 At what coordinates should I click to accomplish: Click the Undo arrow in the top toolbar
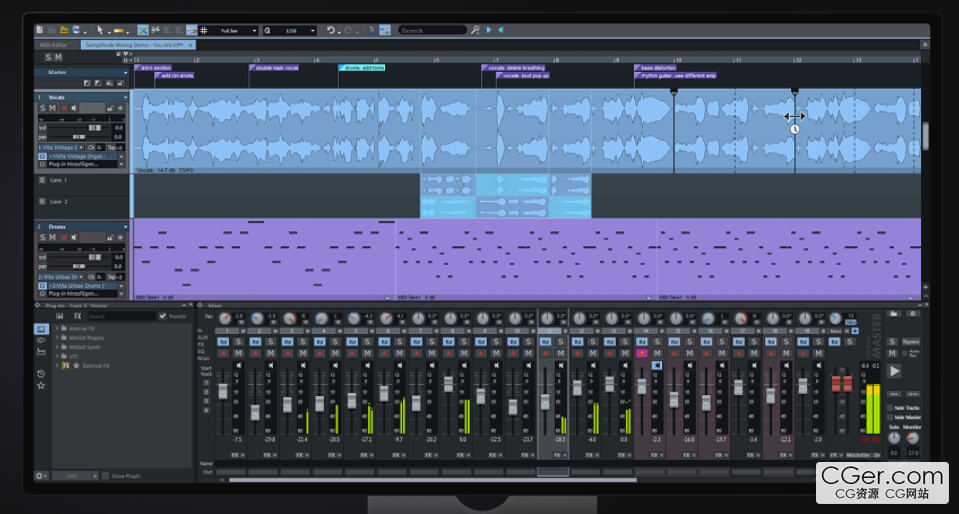331,31
